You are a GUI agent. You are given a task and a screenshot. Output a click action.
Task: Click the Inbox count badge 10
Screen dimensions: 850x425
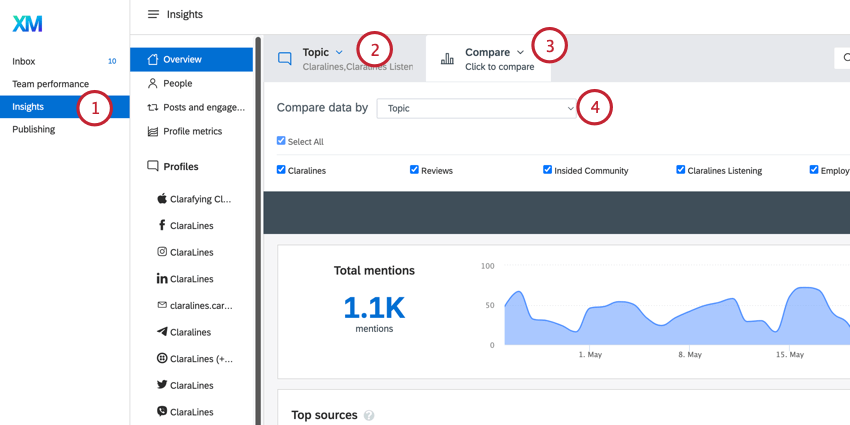(112, 61)
